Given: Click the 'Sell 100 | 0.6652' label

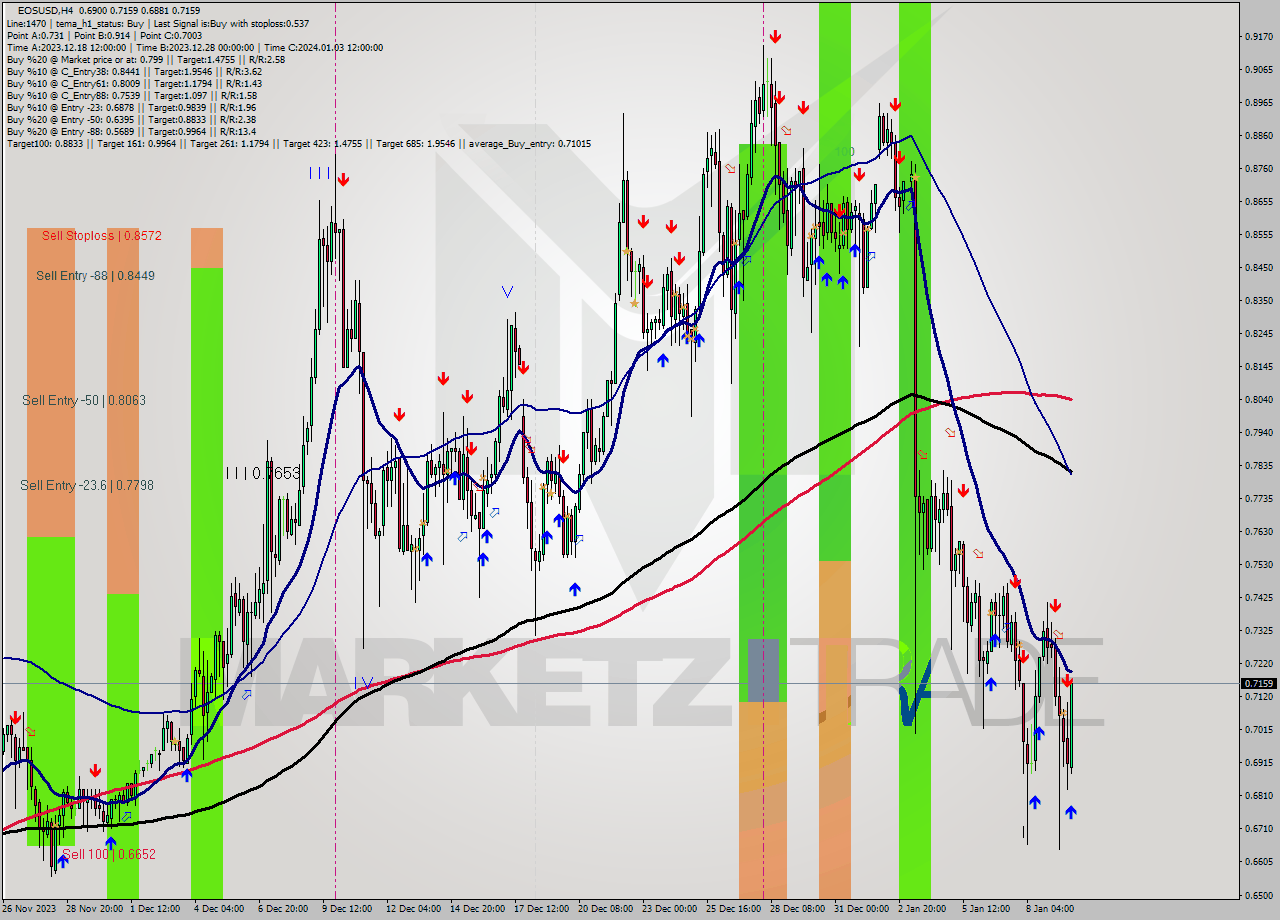Looking at the screenshot, I should [109, 855].
